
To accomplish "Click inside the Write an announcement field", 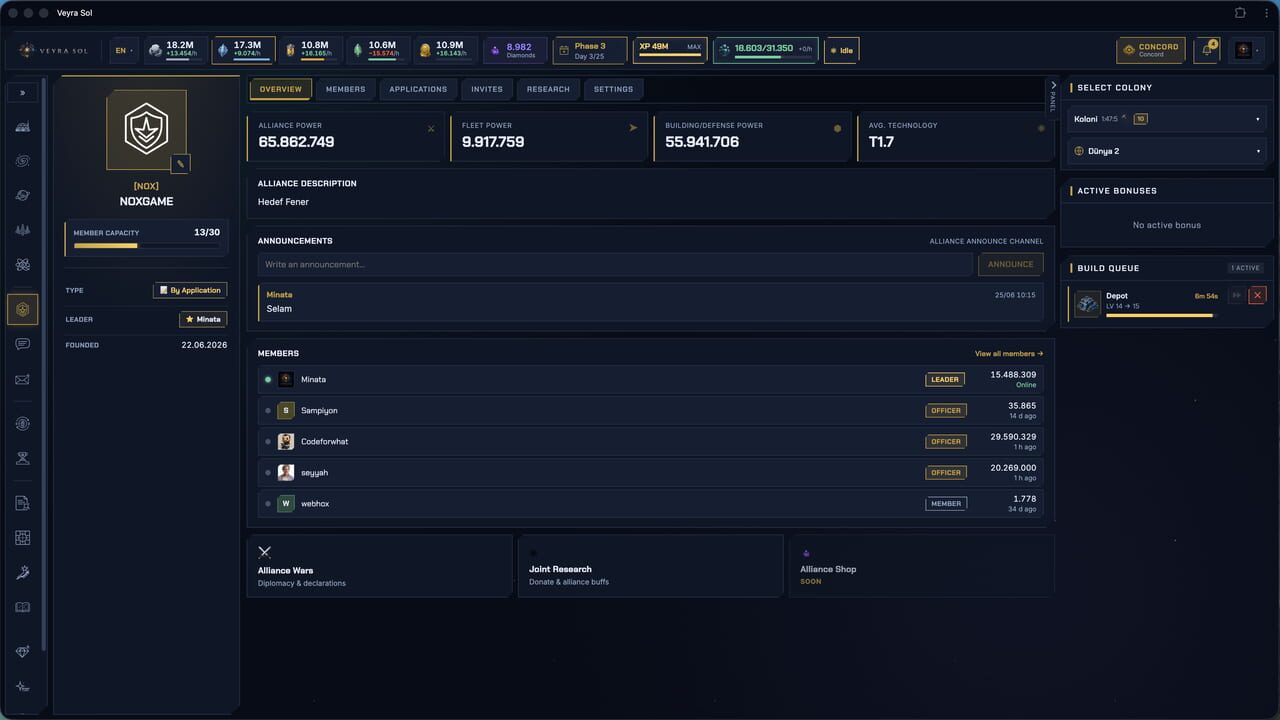I will click(615, 264).
